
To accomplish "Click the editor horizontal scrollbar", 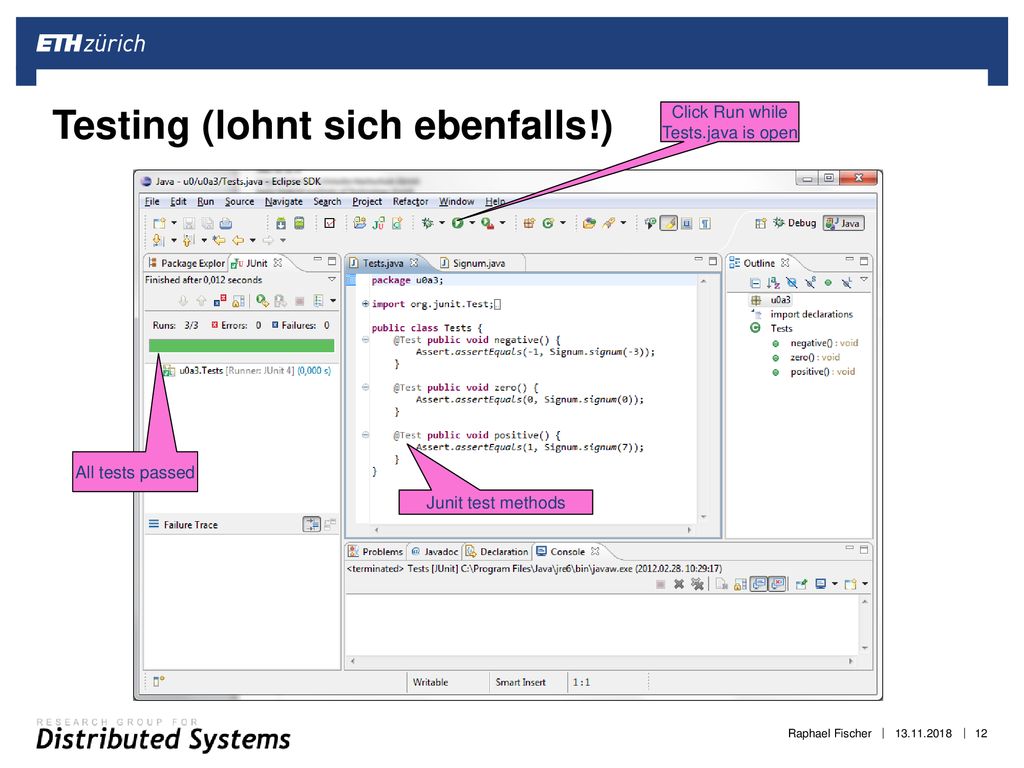I will 532,530.
